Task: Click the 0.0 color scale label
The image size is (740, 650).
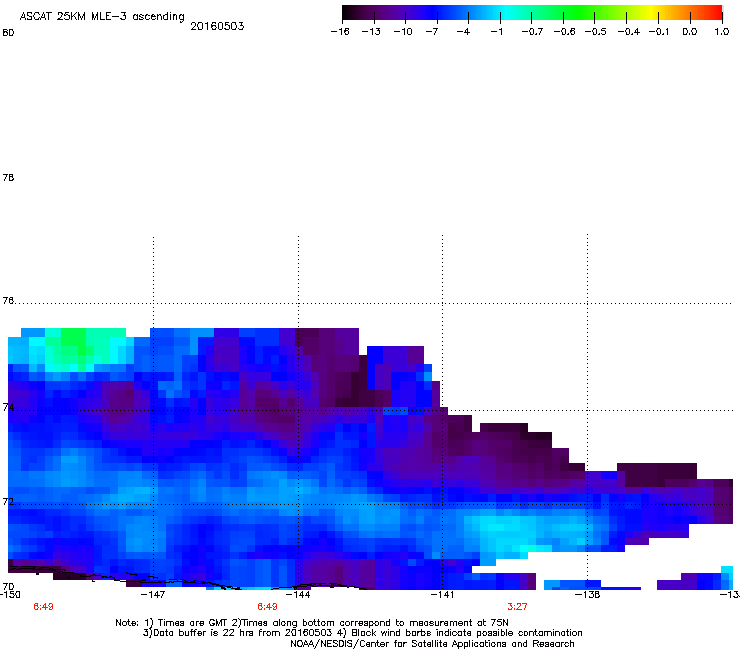Action: 690,32
